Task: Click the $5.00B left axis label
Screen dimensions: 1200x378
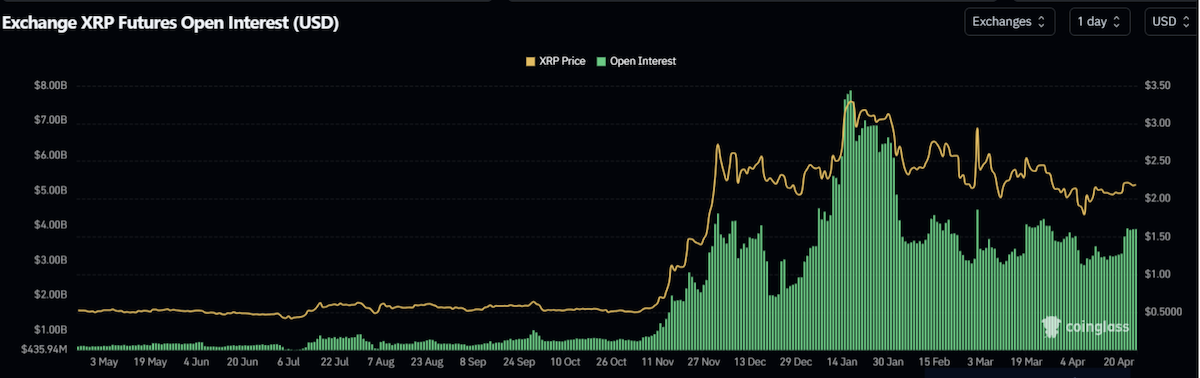Action: tap(50, 191)
